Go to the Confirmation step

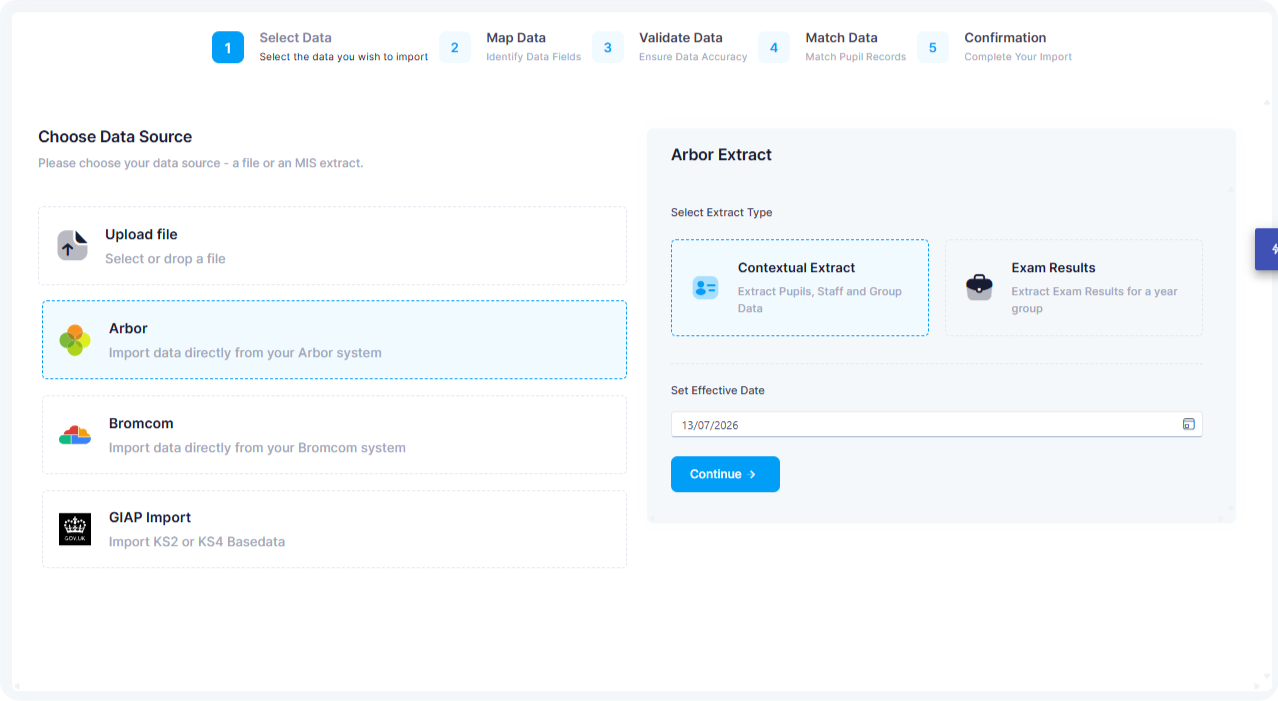[x=995, y=47]
